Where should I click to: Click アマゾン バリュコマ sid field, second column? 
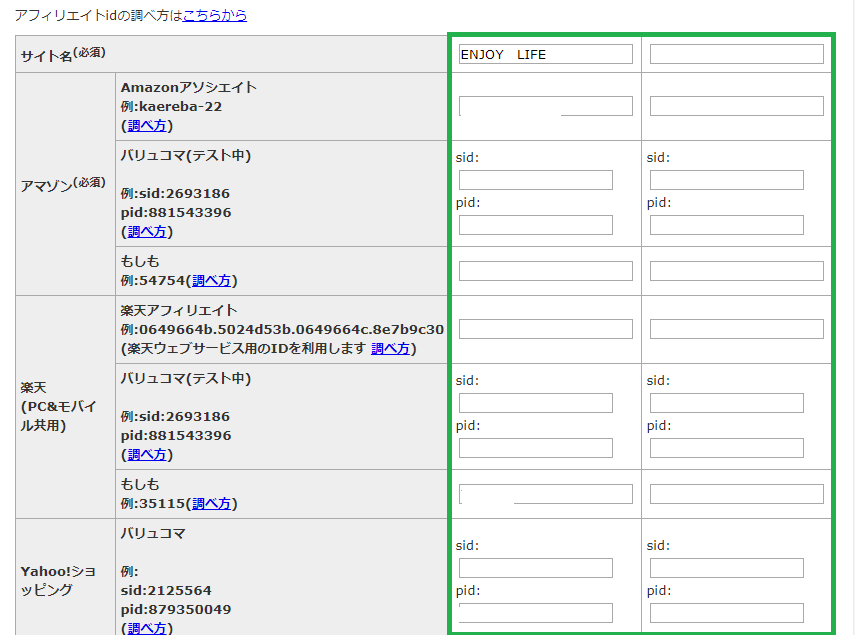[x=726, y=180]
